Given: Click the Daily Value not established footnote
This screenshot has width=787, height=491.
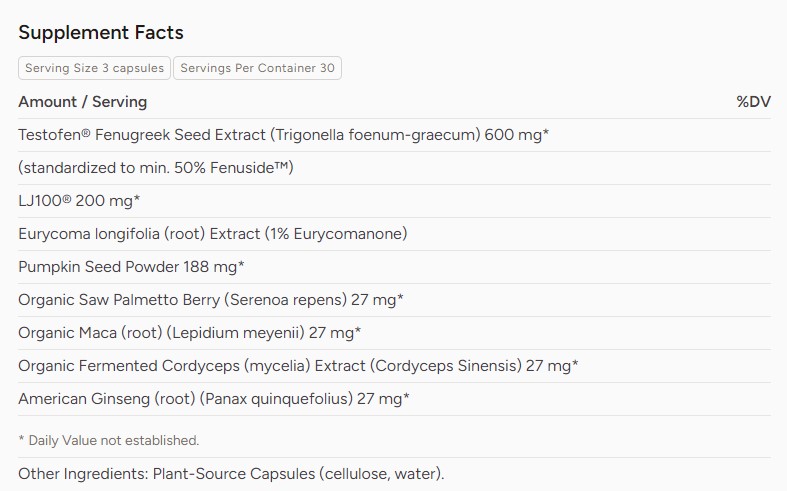Looking at the screenshot, I should tap(109, 440).
